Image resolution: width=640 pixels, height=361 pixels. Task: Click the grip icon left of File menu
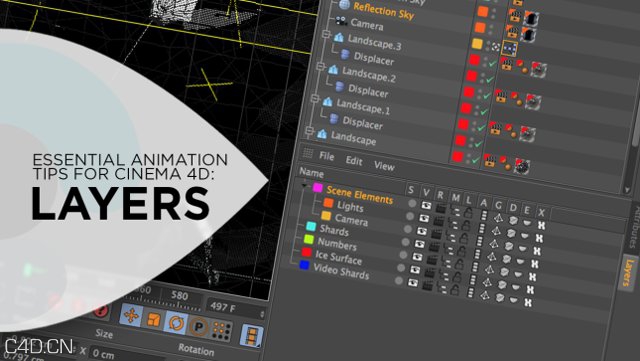coord(308,153)
